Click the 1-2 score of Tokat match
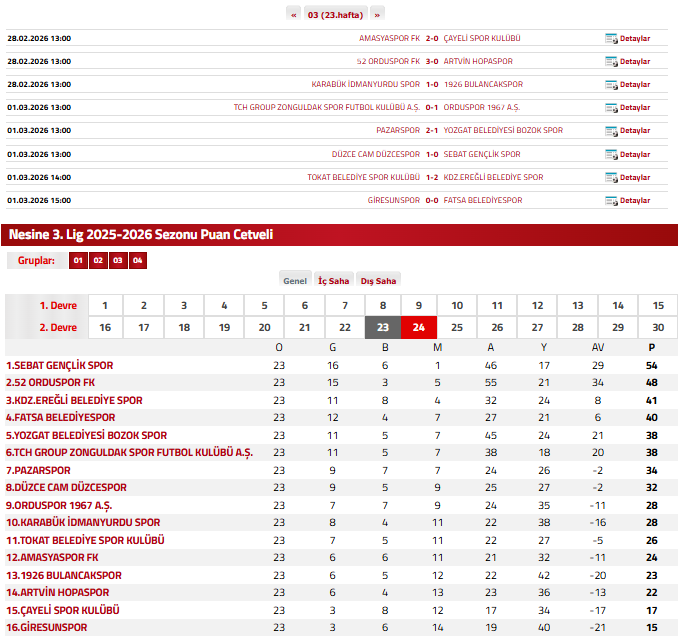This screenshot has width=678, height=637. pyautogui.click(x=432, y=177)
